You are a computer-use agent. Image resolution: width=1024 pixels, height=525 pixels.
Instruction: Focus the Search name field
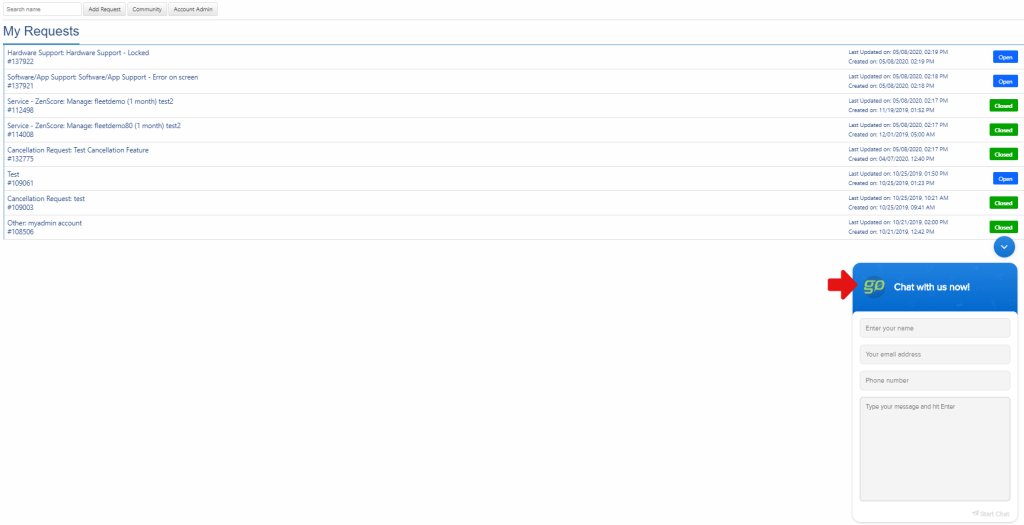42,9
